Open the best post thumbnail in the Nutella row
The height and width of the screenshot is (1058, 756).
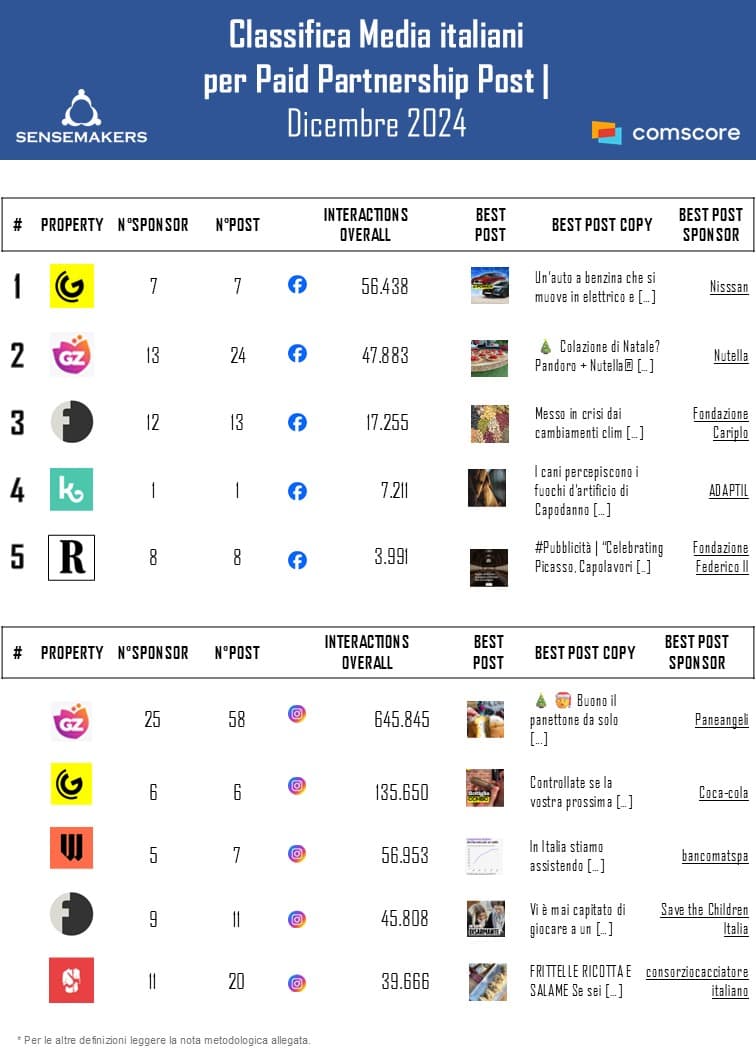tap(489, 357)
